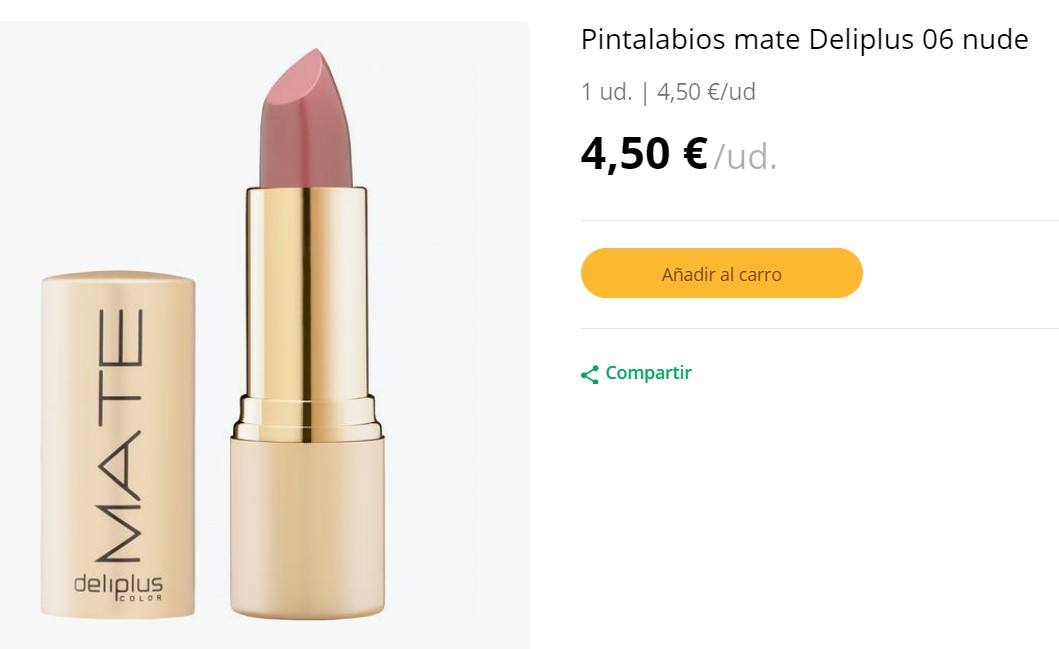Click the green share icon
The height and width of the screenshot is (649, 1059).
tap(590, 374)
